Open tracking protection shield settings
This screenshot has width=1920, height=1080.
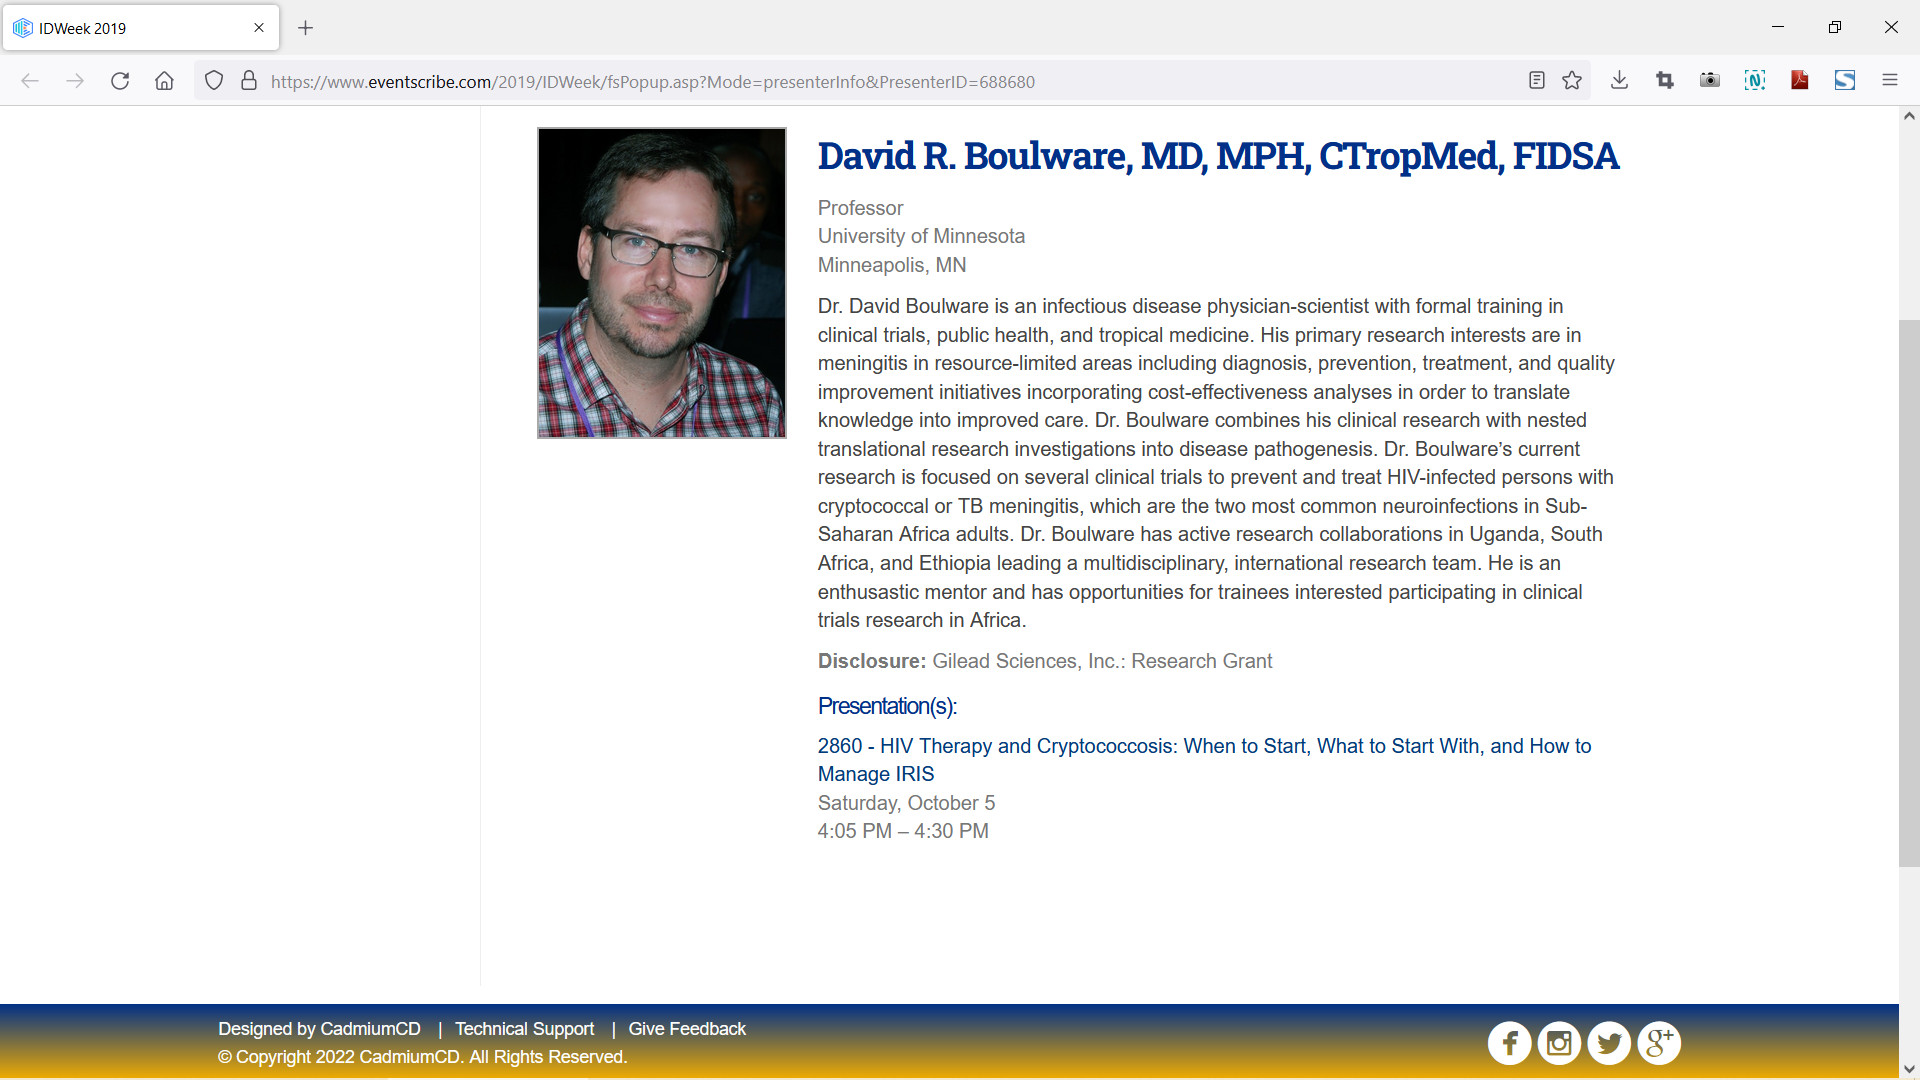coord(214,81)
